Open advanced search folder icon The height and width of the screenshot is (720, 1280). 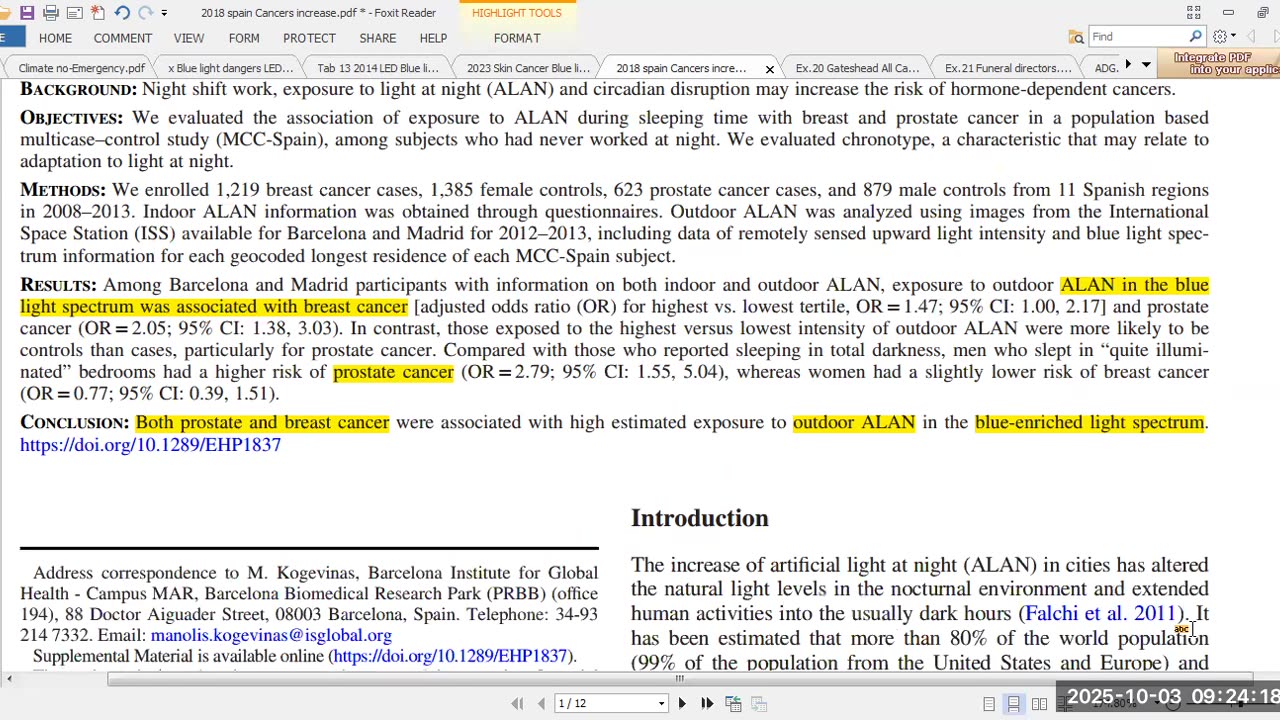1076,37
